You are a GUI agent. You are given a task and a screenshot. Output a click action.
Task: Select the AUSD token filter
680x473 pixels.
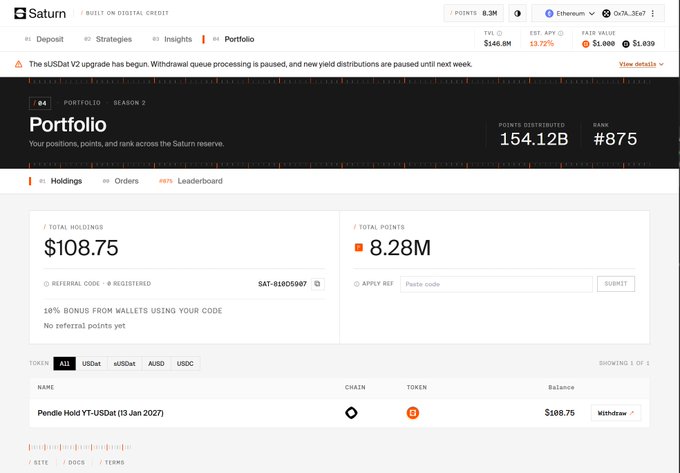(x=156, y=364)
